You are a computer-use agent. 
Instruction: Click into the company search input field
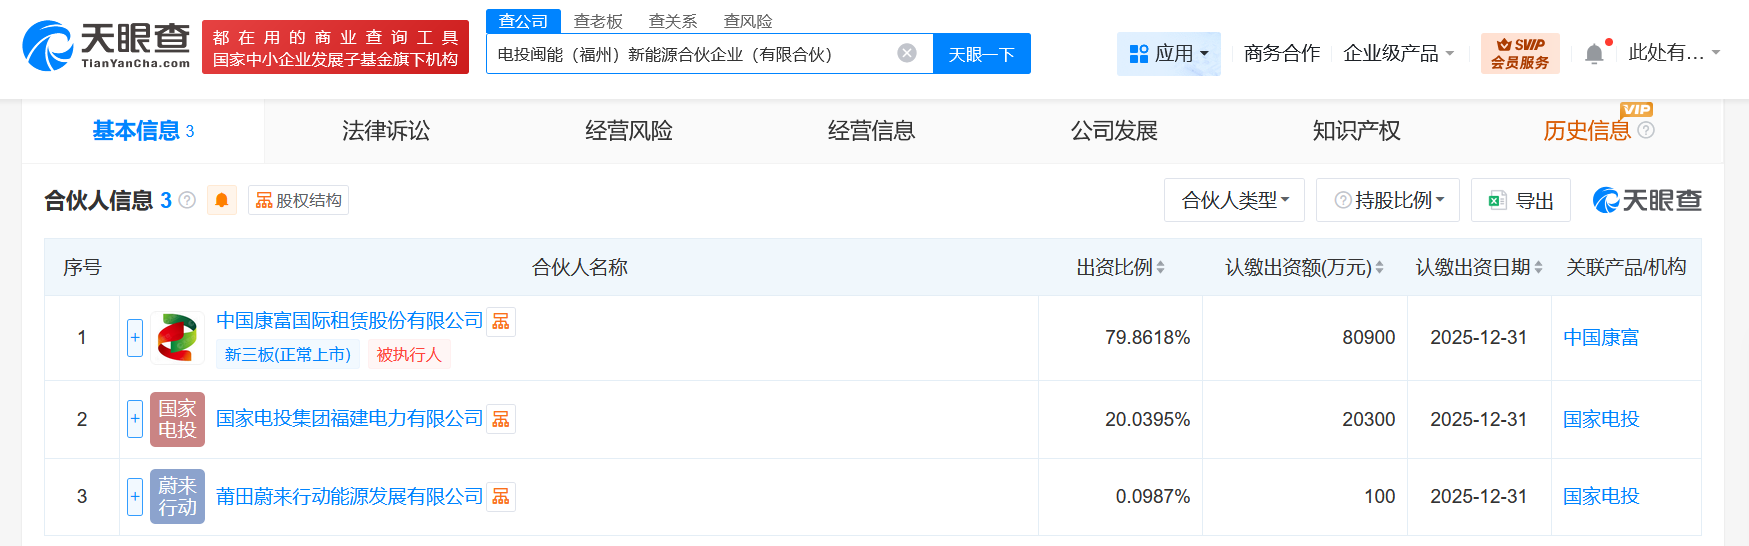pyautogui.click(x=690, y=54)
